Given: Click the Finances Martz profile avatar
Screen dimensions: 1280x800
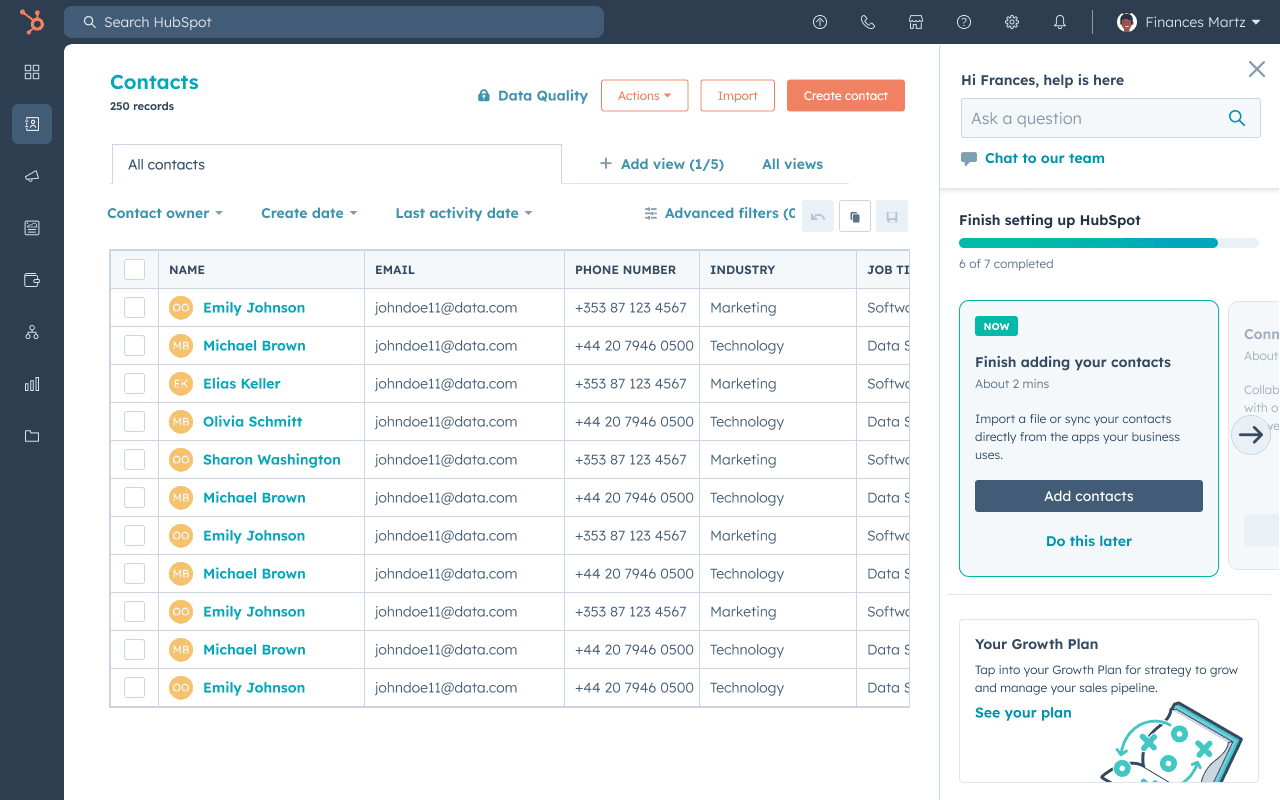Looking at the screenshot, I should point(1127,22).
